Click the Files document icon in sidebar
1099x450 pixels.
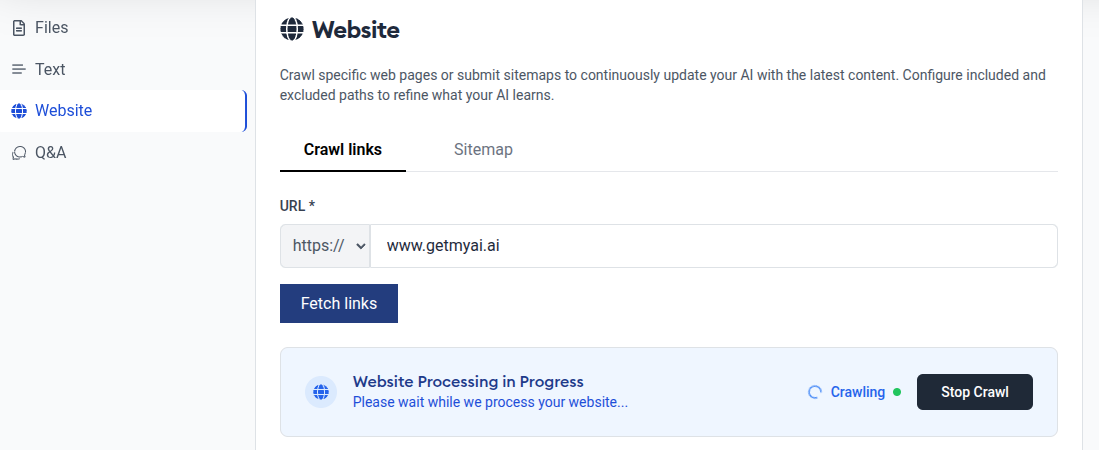coord(19,28)
